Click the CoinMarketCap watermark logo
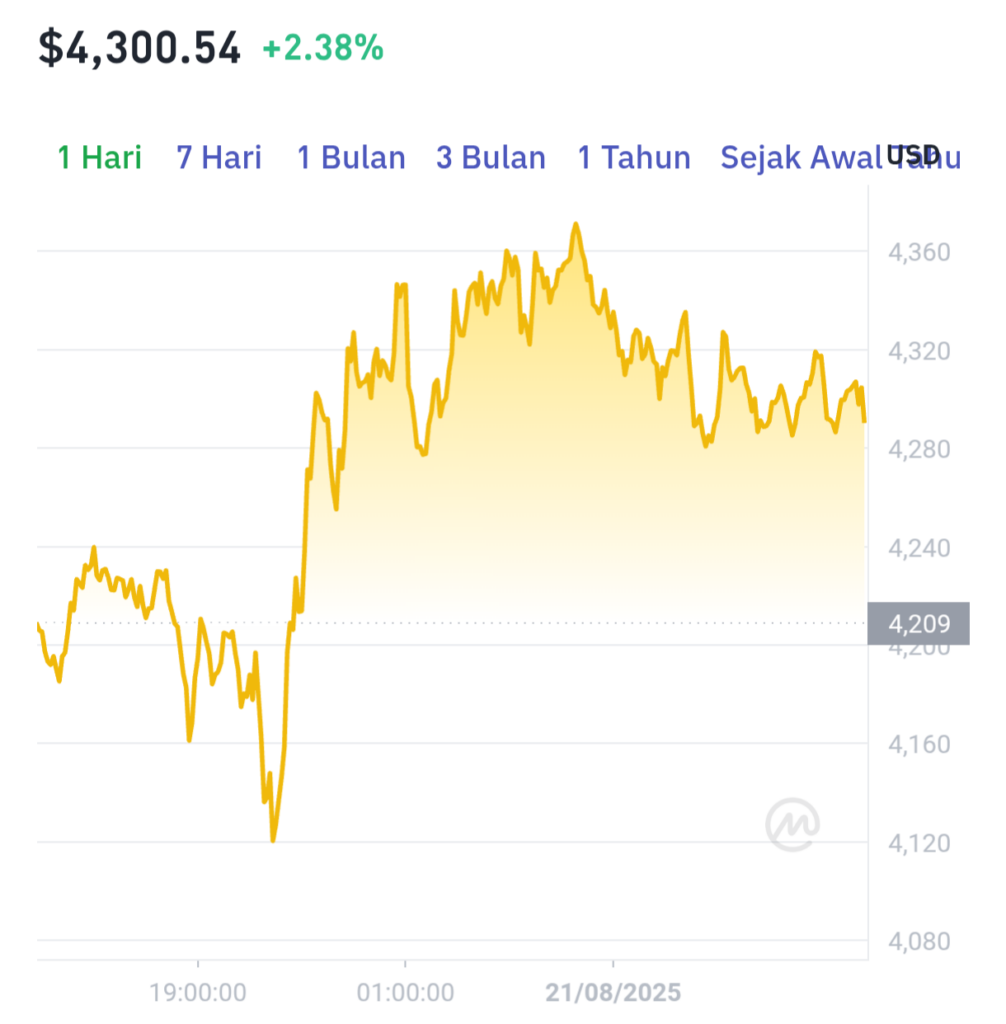This screenshot has height=1024, width=1006. click(792, 824)
